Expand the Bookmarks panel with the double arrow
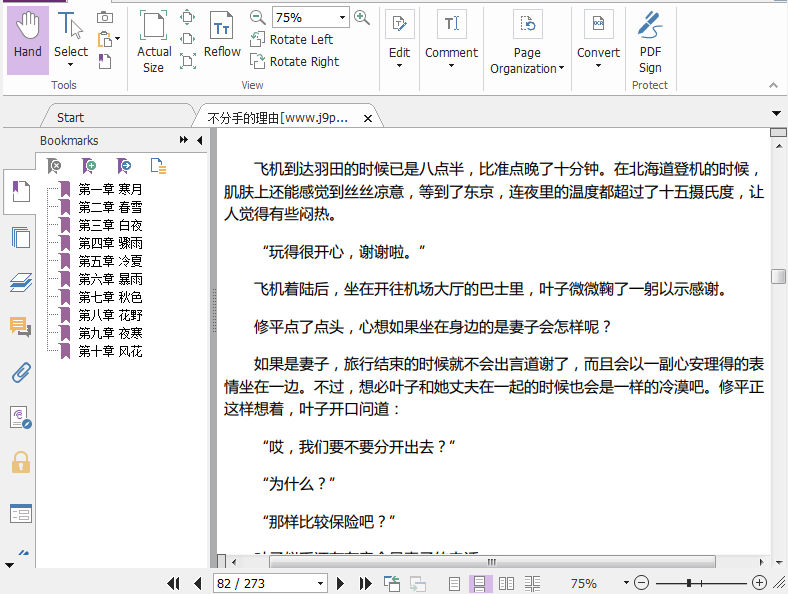 [x=184, y=140]
